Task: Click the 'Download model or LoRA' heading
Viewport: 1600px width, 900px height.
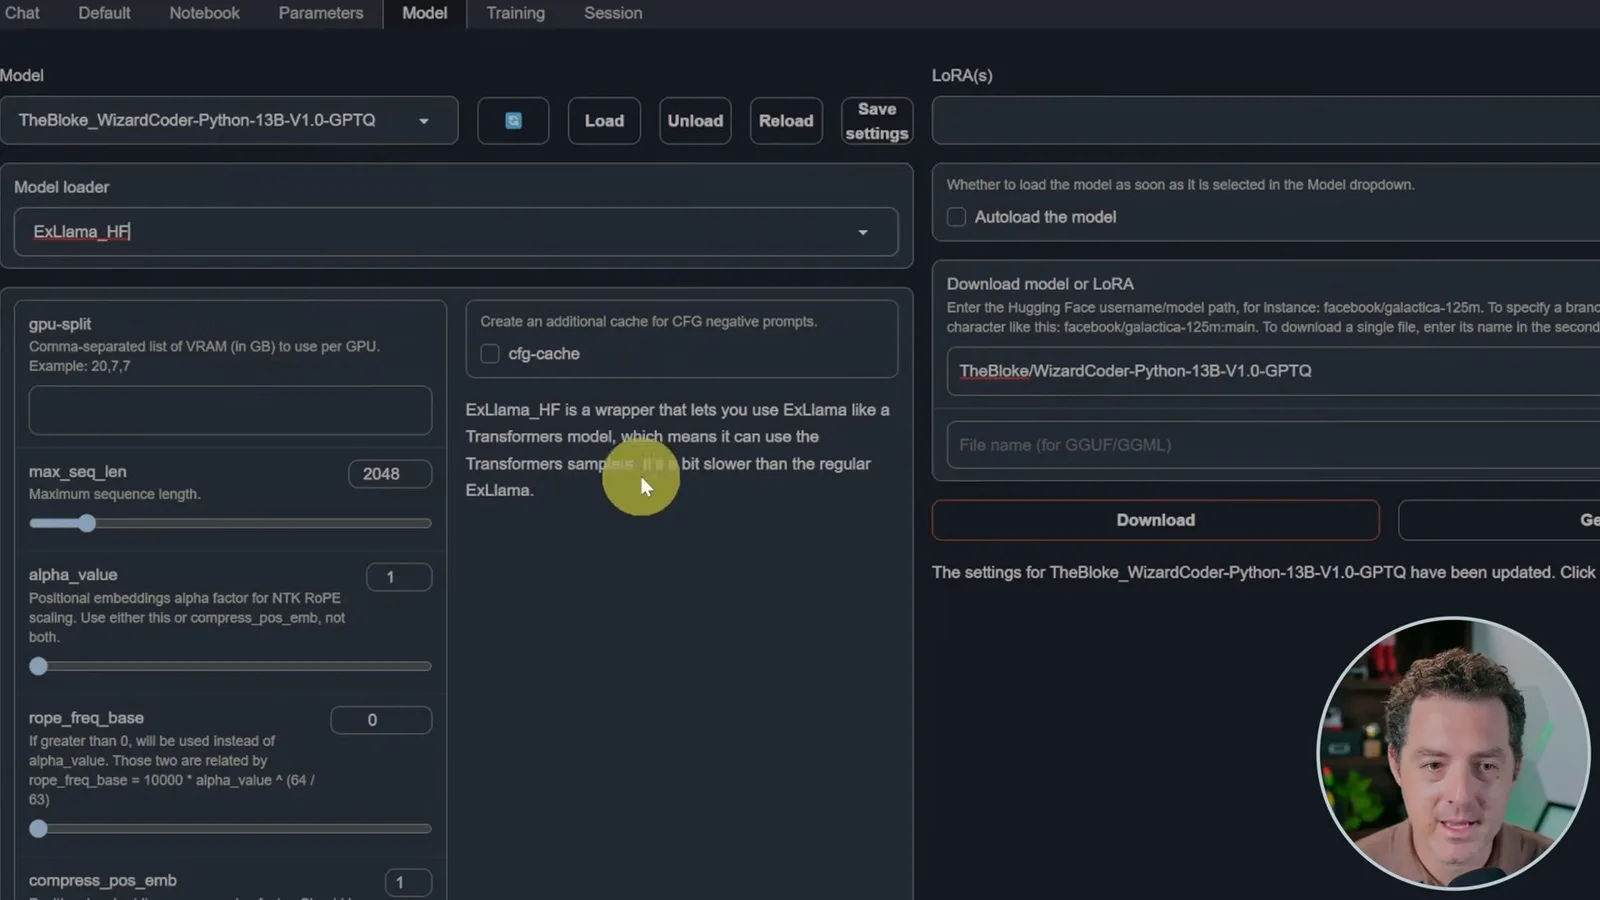Action: (1040, 284)
